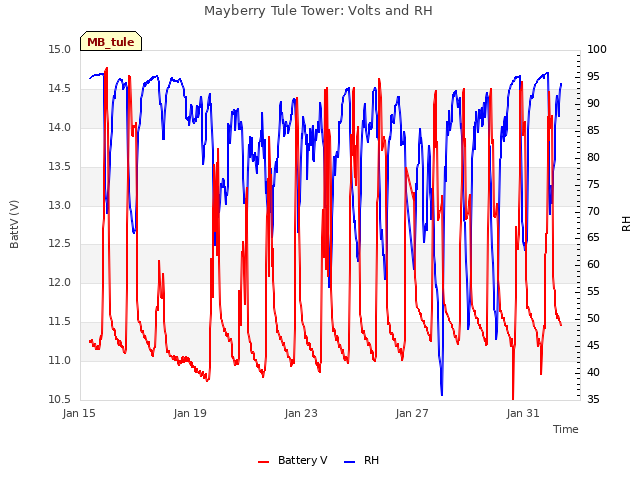Click the Jan 27 x-axis tick label
This screenshot has width=640, height=480.
click(x=412, y=413)
